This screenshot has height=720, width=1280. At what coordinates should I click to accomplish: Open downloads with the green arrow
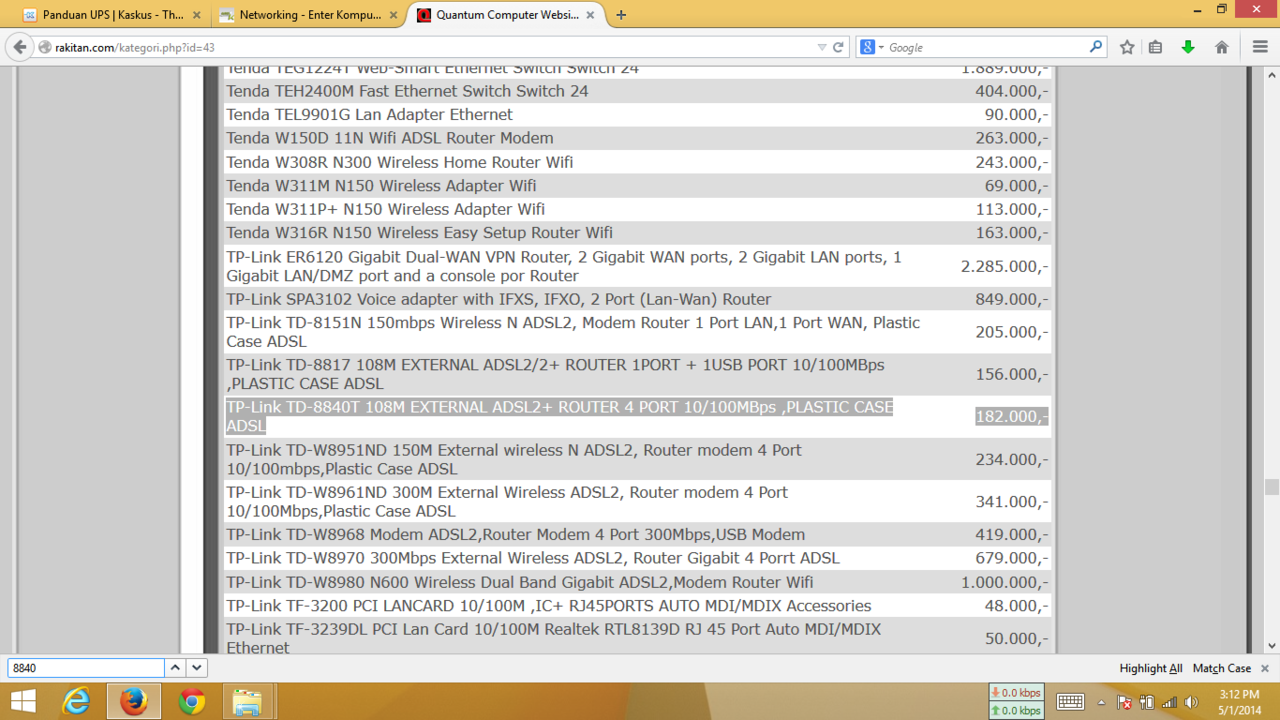click(1188, 47)
